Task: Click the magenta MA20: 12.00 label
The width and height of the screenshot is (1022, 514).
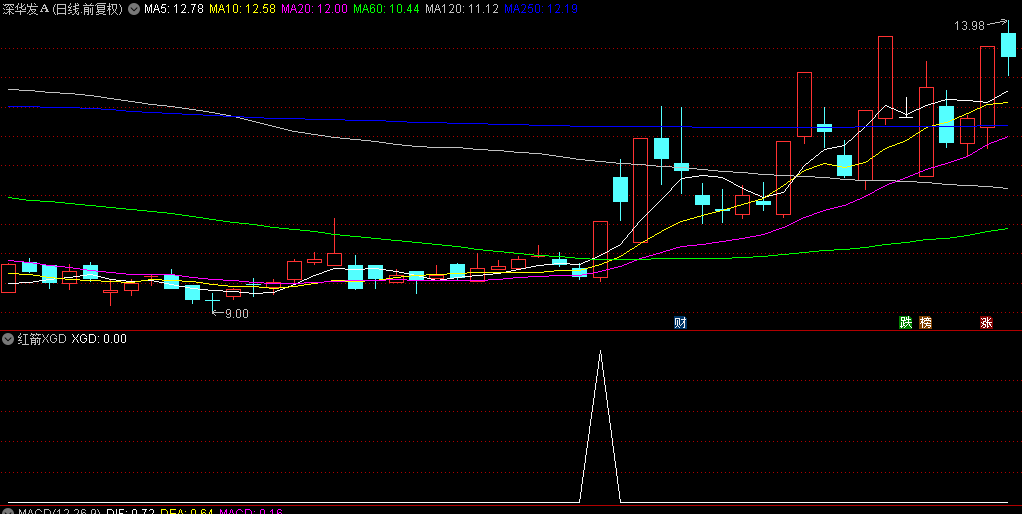Action: click(x=314, y=9)
